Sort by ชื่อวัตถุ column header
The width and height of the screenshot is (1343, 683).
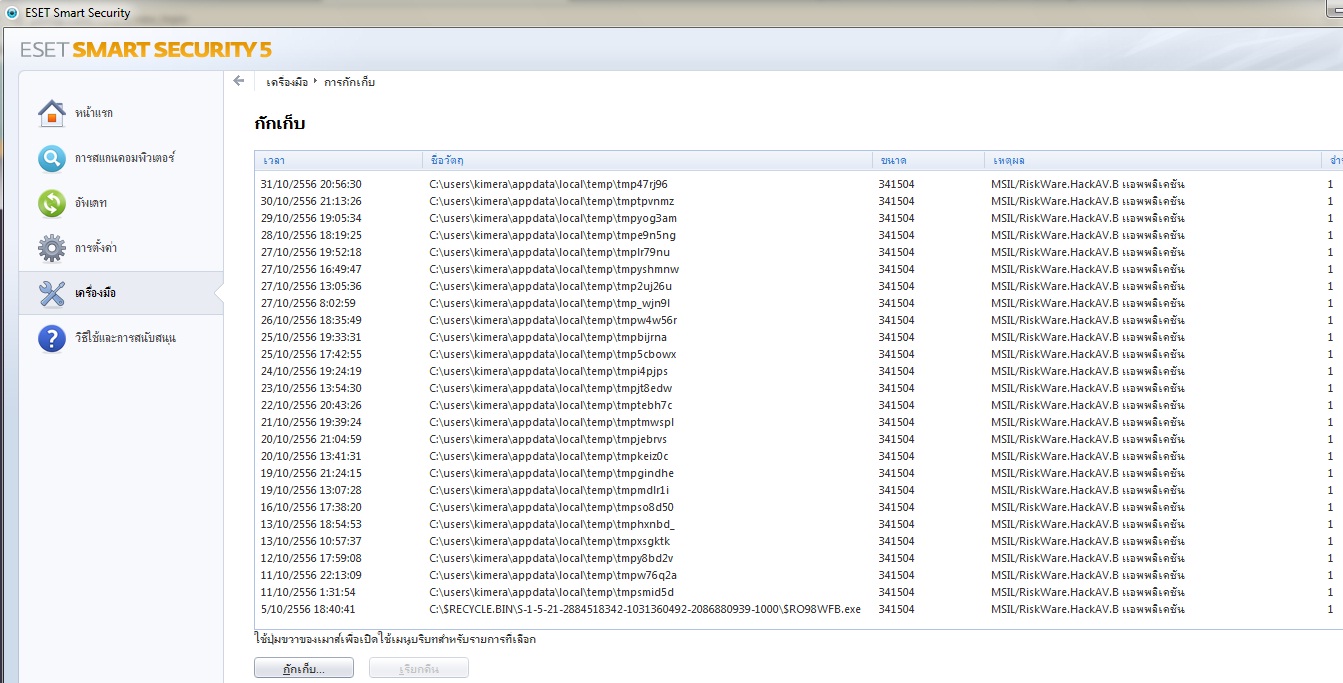tap(647, 160)
